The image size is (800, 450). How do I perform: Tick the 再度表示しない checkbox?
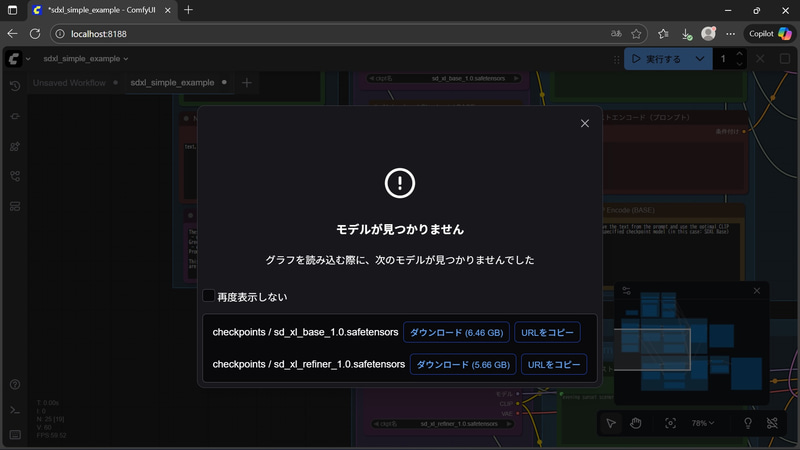click(x=209, y=296)
